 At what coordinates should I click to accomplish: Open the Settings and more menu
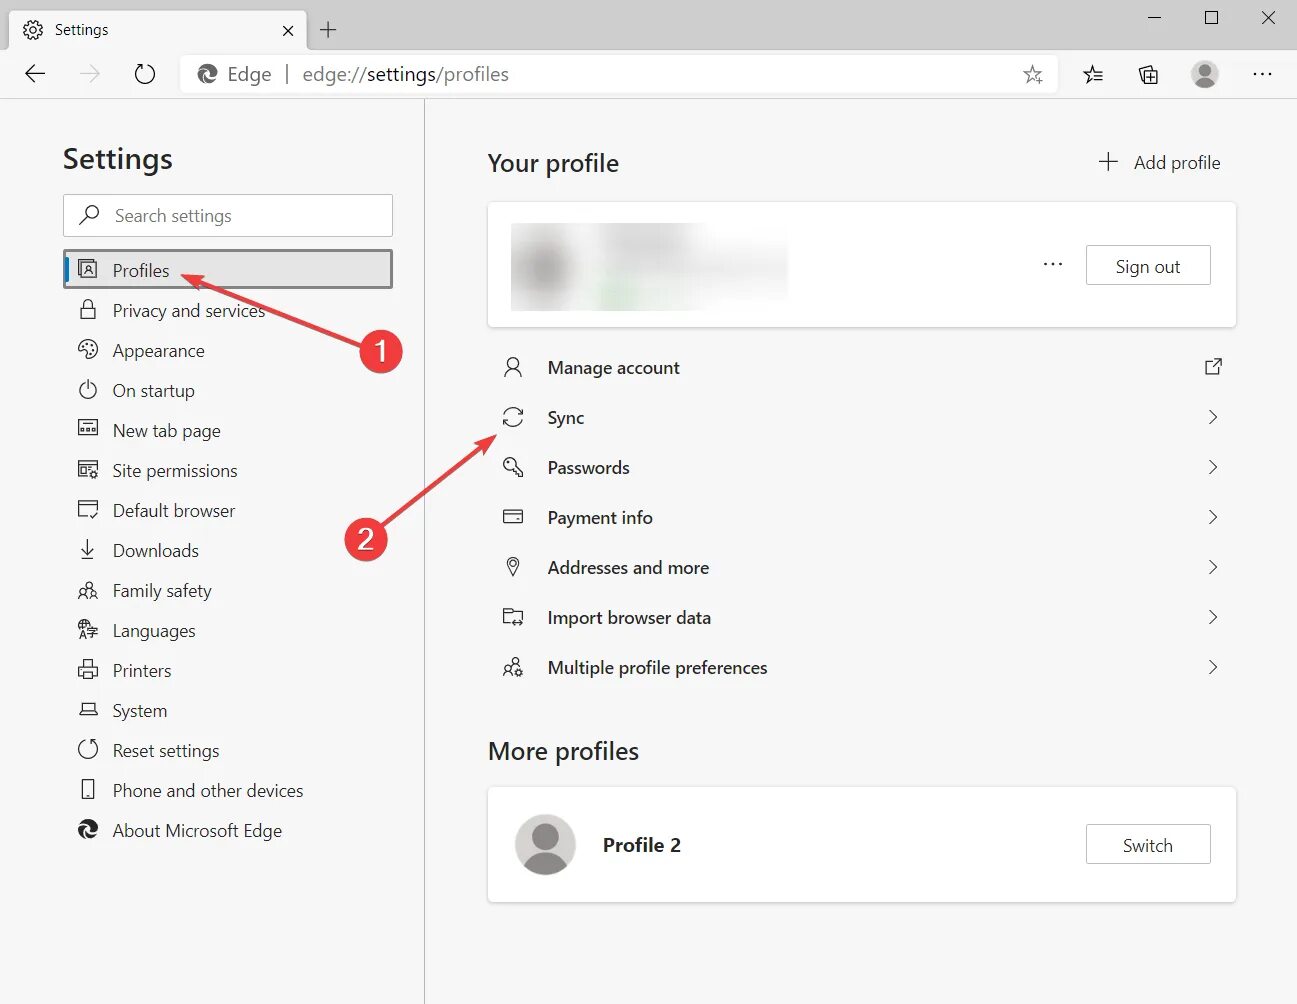1262,74
